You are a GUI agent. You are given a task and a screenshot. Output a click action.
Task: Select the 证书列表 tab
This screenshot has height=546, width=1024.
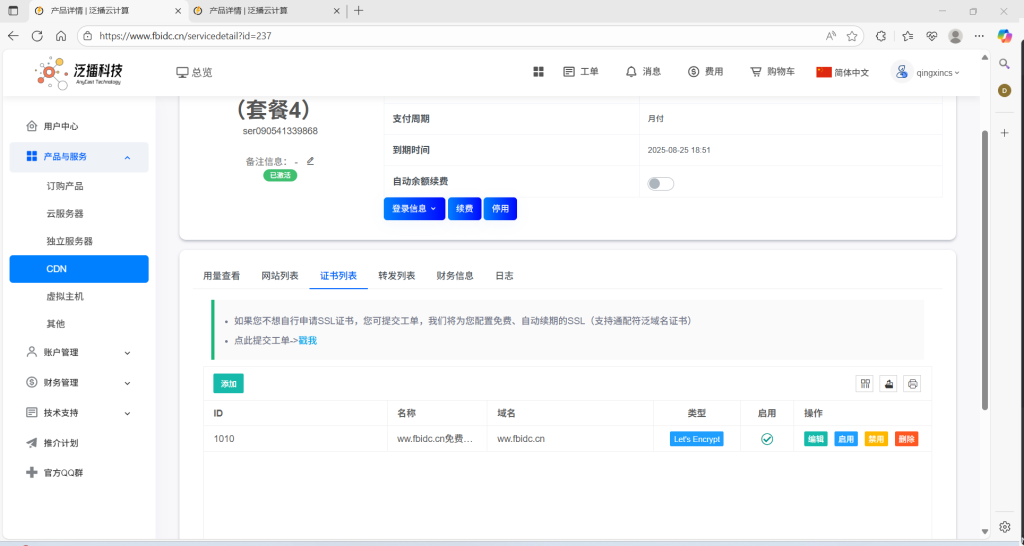tap(338, 276)
